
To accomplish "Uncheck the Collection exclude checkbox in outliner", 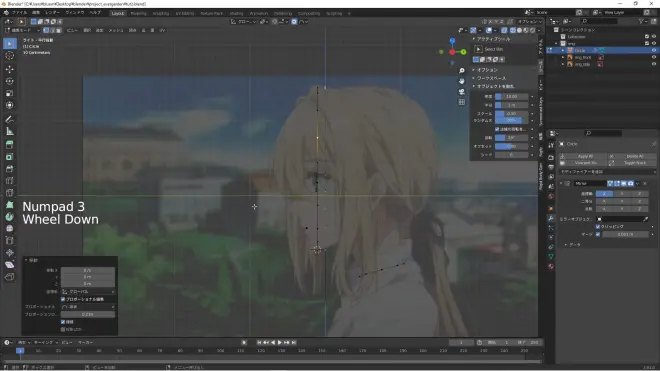I will pyautogui.click(x=647, y=37).
